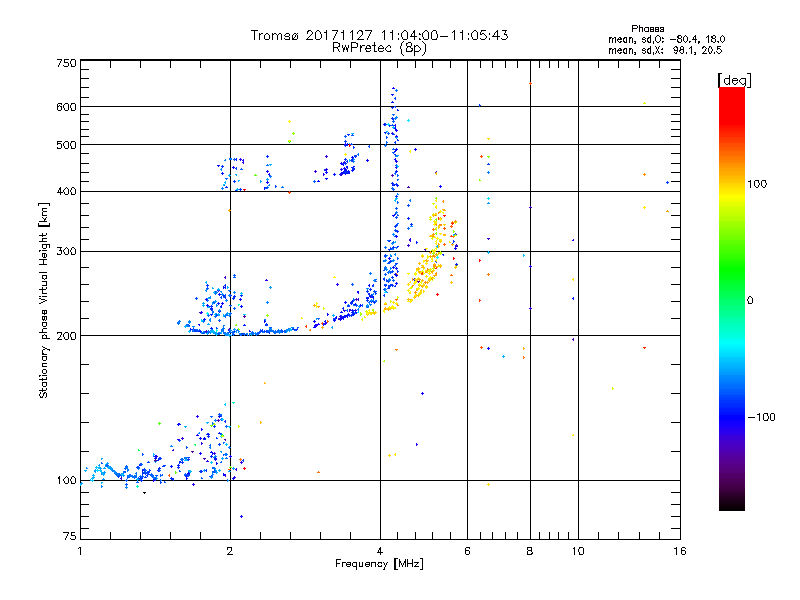This screenshot has height=600, width=800.
Task: Click the 750 km tick label
Action: 65,63
